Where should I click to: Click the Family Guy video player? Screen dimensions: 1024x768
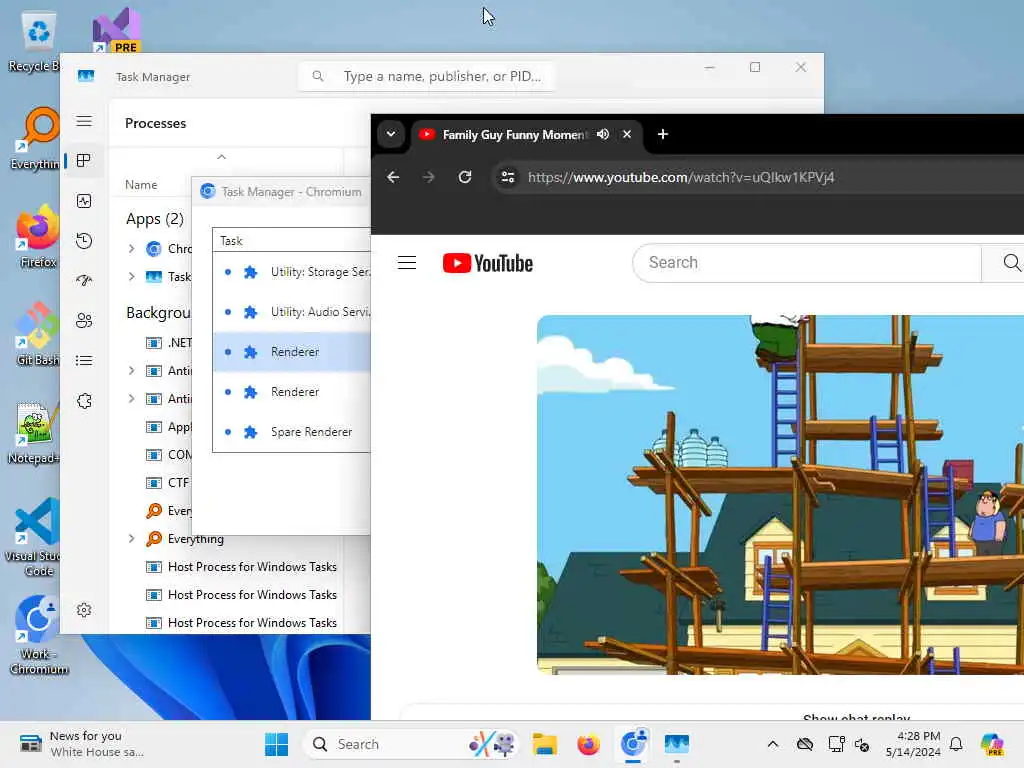780,494
